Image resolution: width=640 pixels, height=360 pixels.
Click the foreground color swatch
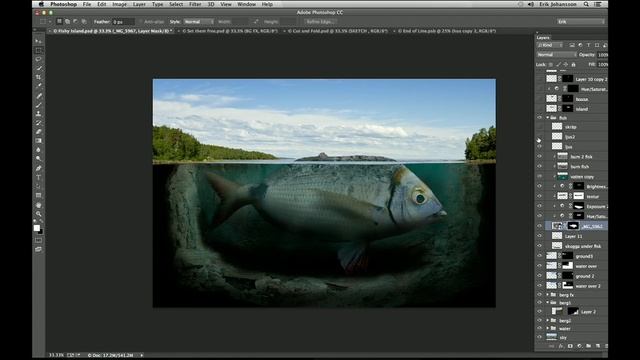point(37,228)
